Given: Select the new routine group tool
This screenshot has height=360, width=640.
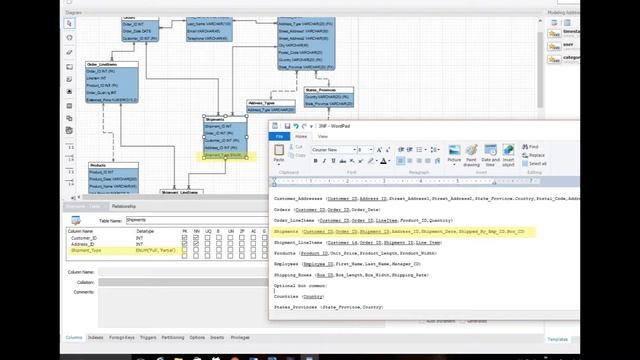Looking at the screenshot, I should pos(69,131).
